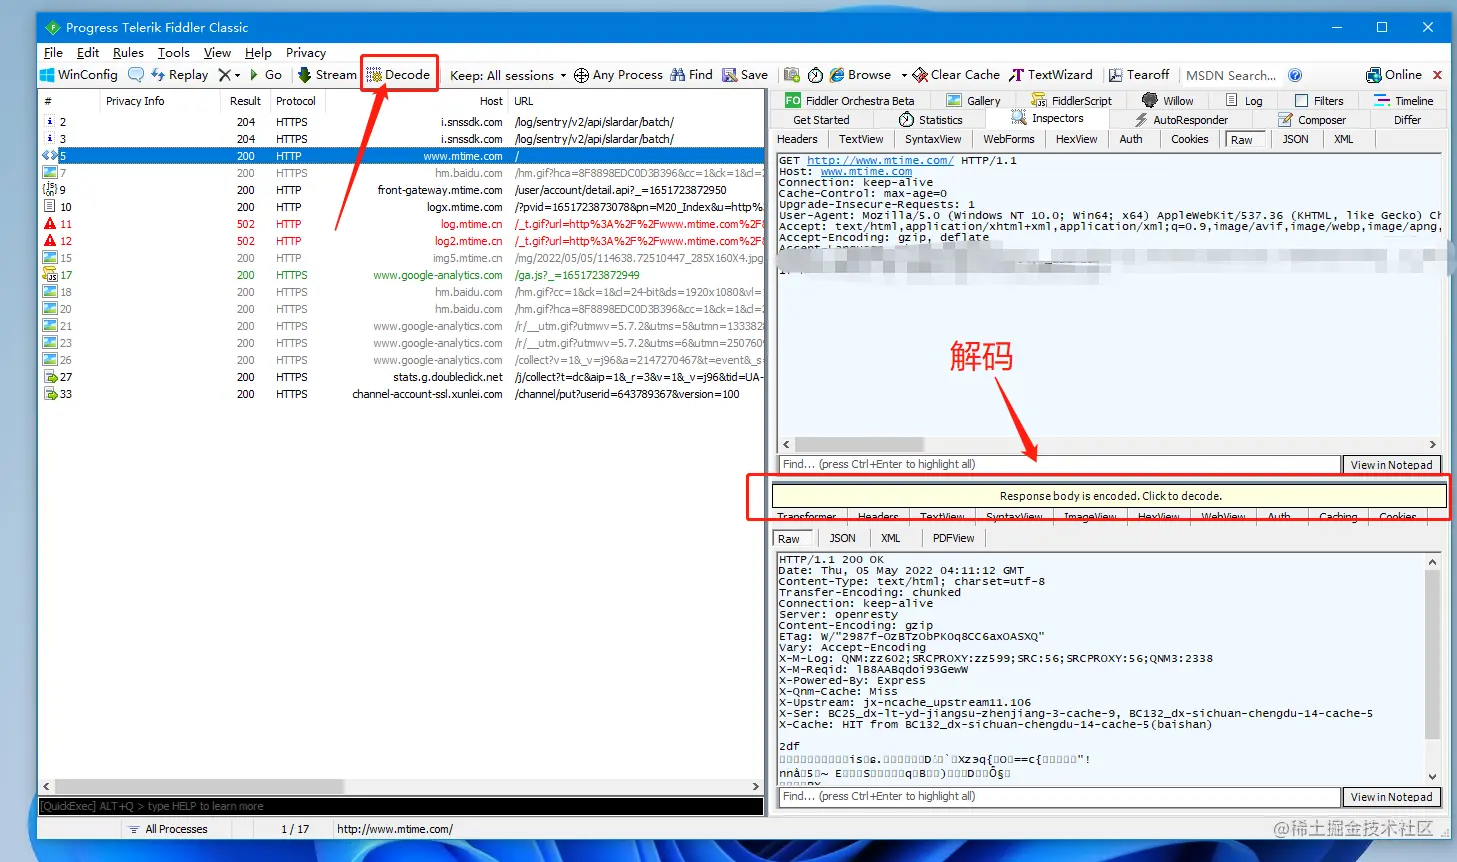
Task: Open the File menu
Action: click(x=54, y=53)
